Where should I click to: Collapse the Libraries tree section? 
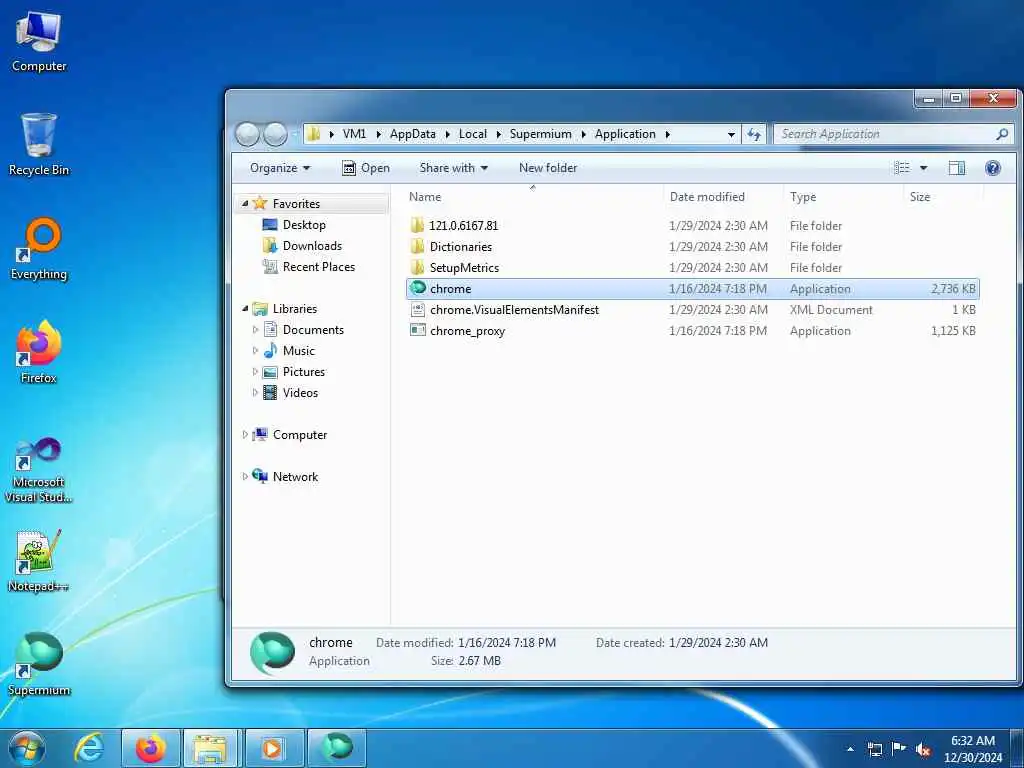[245, 308]
